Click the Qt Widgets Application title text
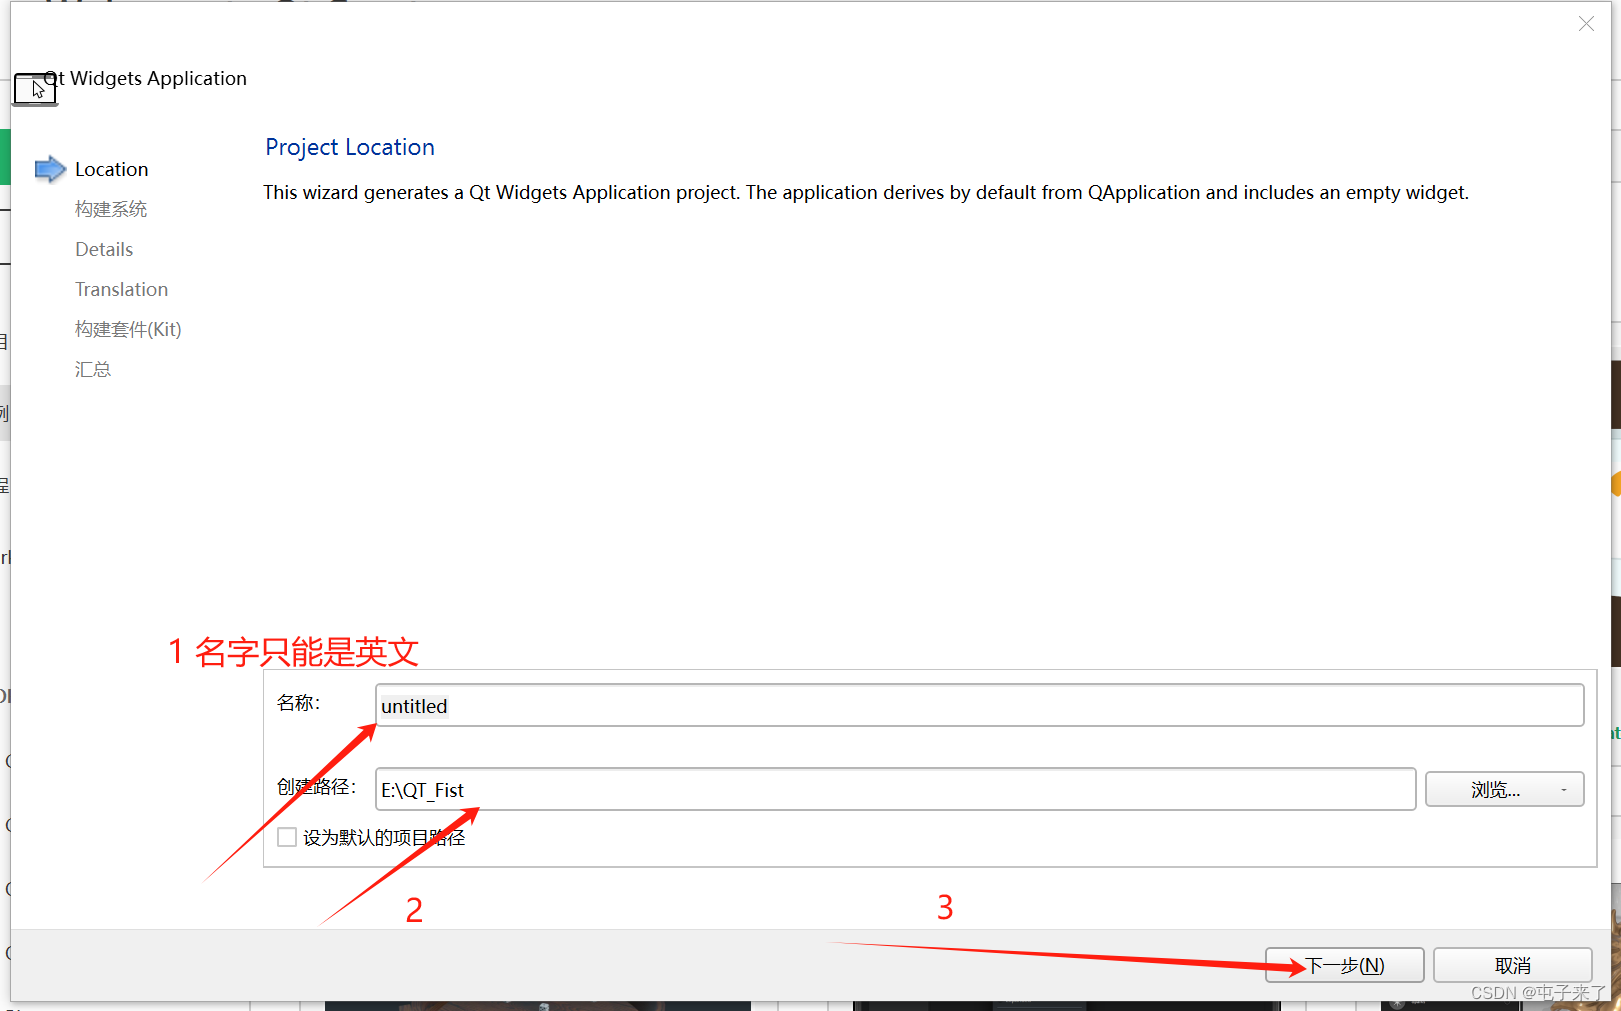1621x1011 pixels. (145, 78)
